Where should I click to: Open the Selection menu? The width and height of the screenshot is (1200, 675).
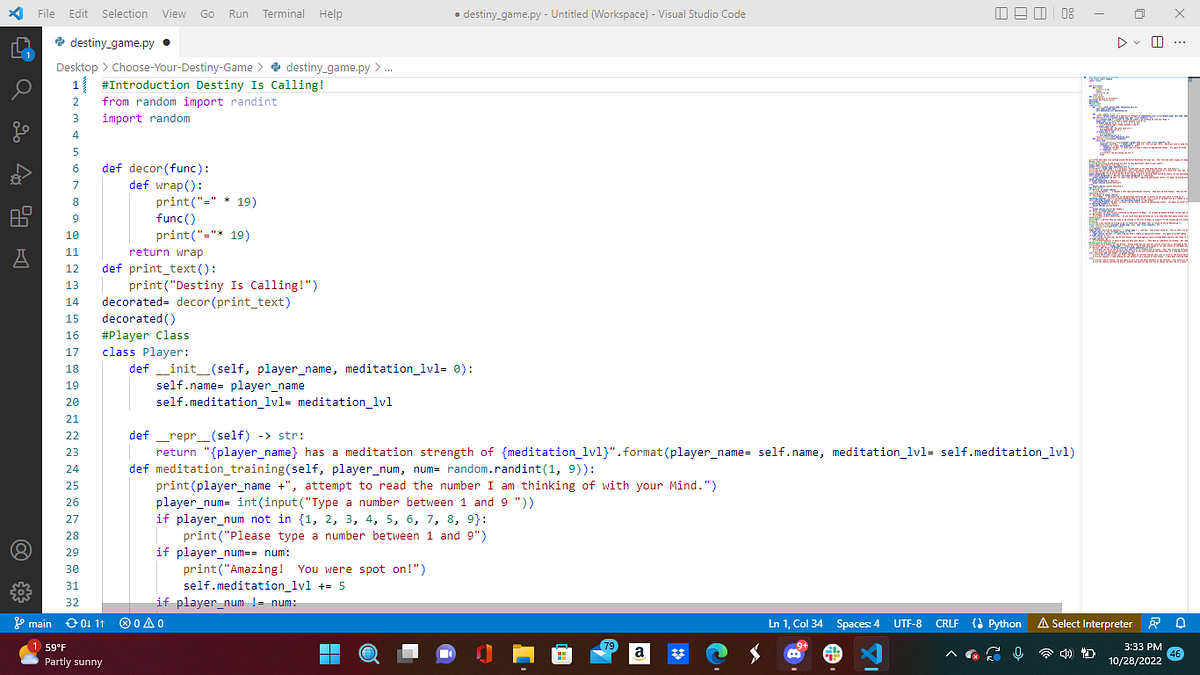pyautogui.click(x=125, y=14)
